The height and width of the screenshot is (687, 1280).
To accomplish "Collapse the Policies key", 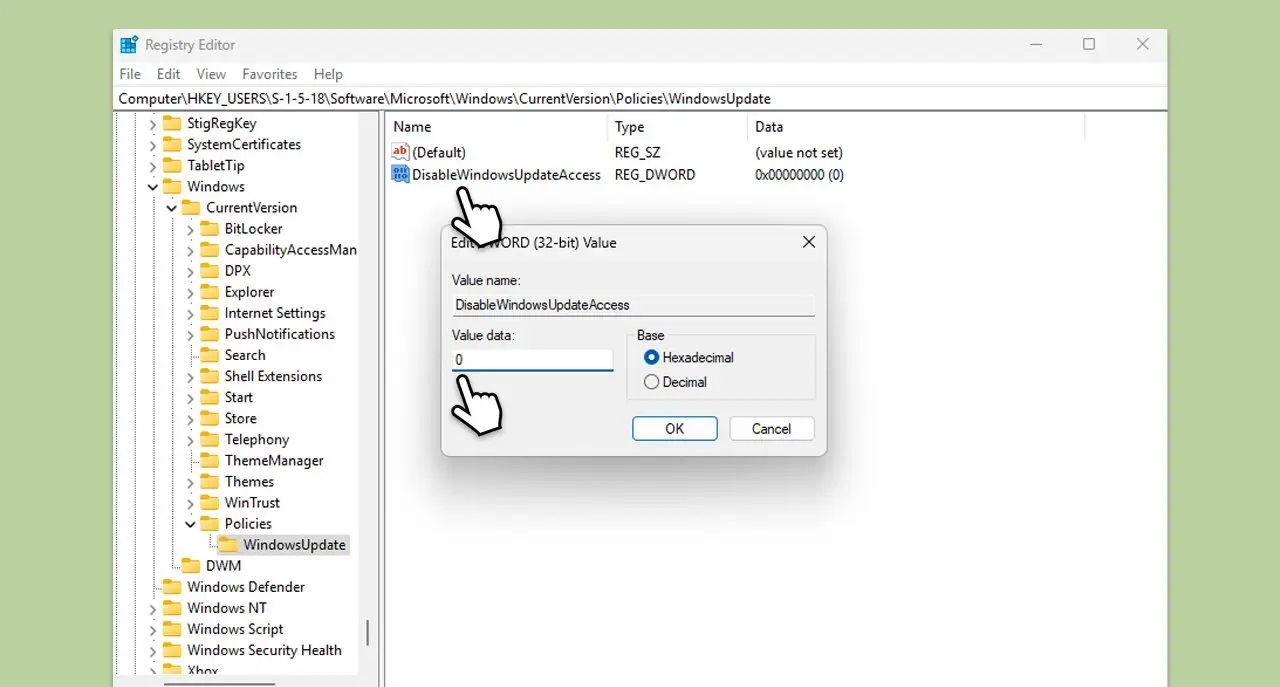I will pyautogui.click(x=190, y=523).
